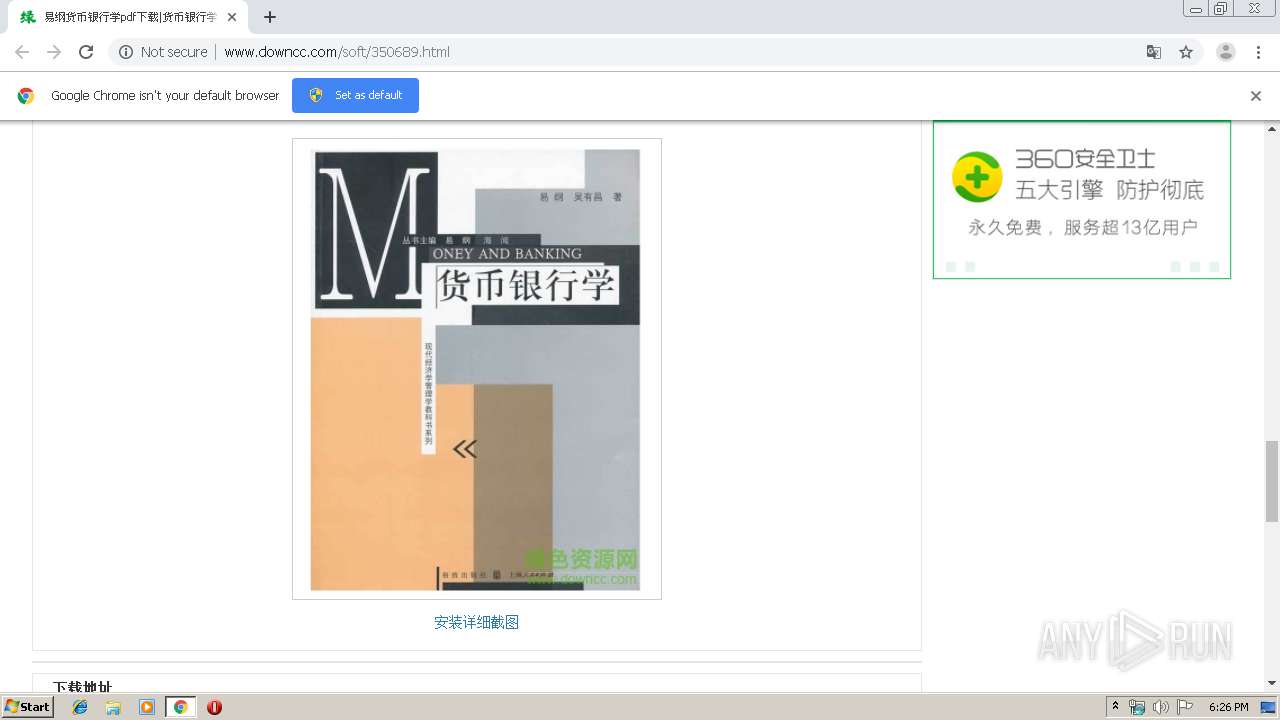Click the vertical scrollbar thumb
This screenshot has width=1280, height=720.
pos(1272,481)
